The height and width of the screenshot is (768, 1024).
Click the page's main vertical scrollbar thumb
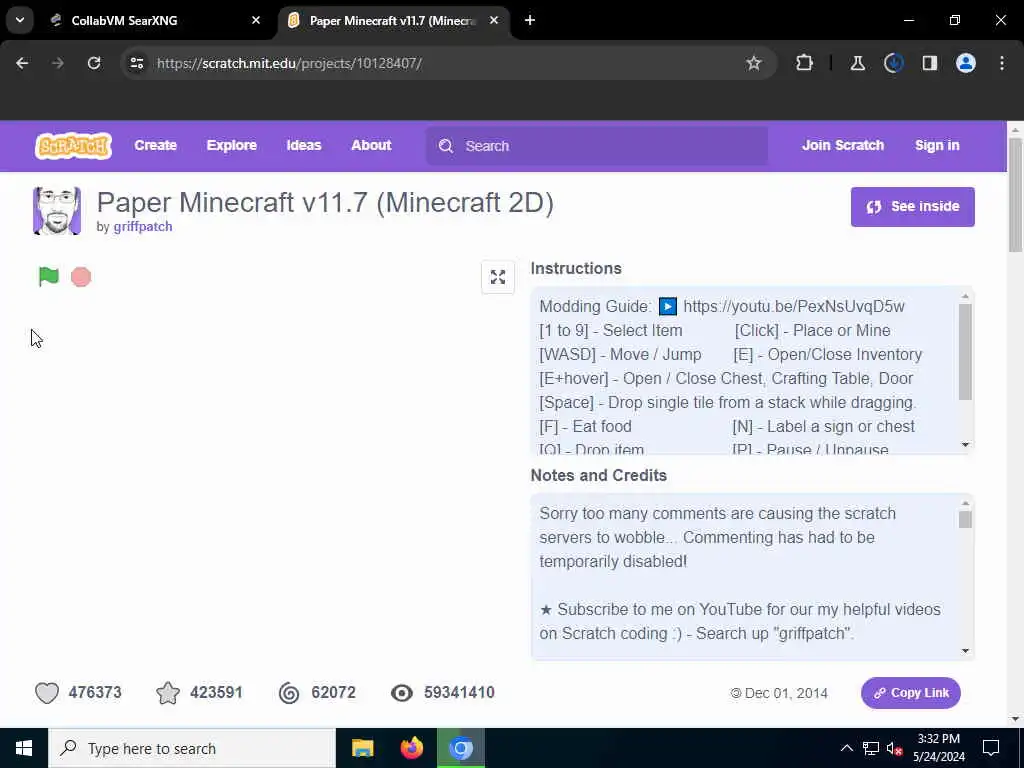click(1016, 194)
